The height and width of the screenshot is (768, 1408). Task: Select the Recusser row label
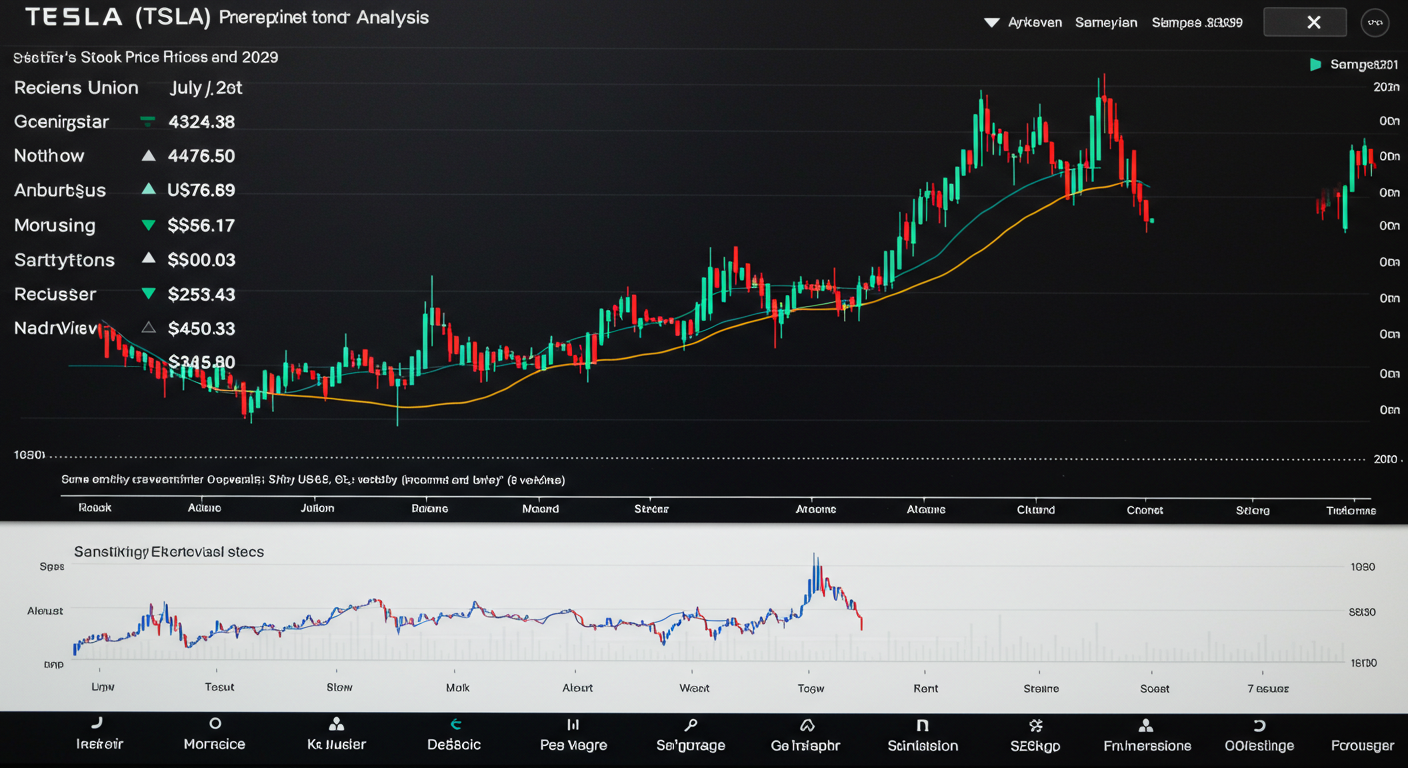pos(55,294)
